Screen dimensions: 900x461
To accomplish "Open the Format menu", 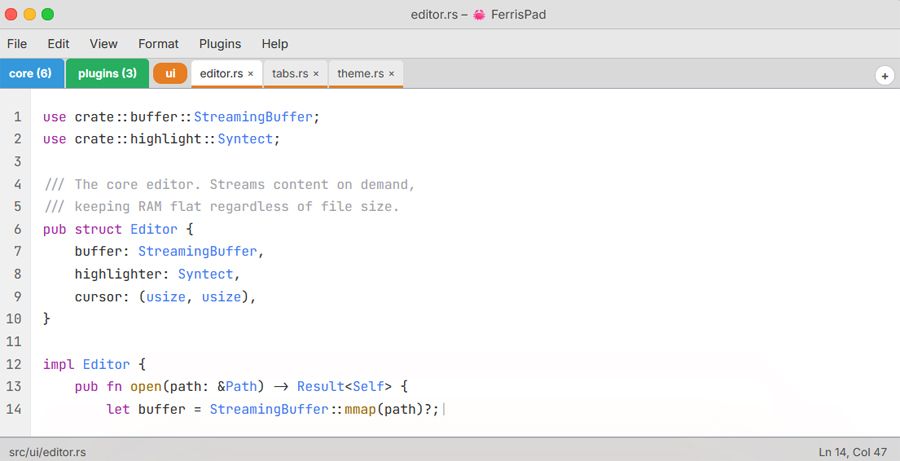I will 158,44.
